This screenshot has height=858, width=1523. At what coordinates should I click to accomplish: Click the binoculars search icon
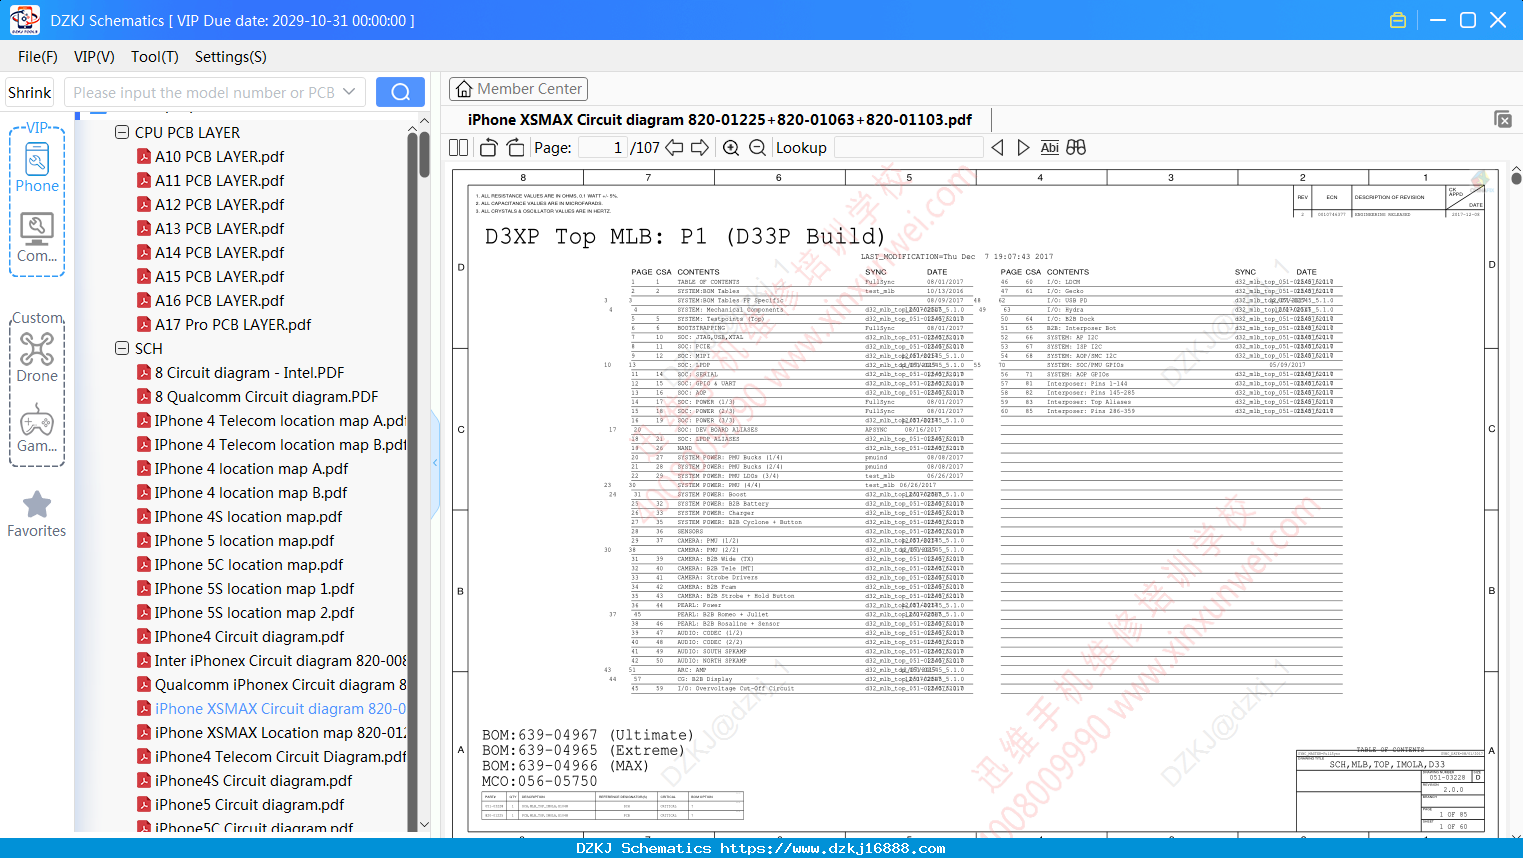point(1076,147)
